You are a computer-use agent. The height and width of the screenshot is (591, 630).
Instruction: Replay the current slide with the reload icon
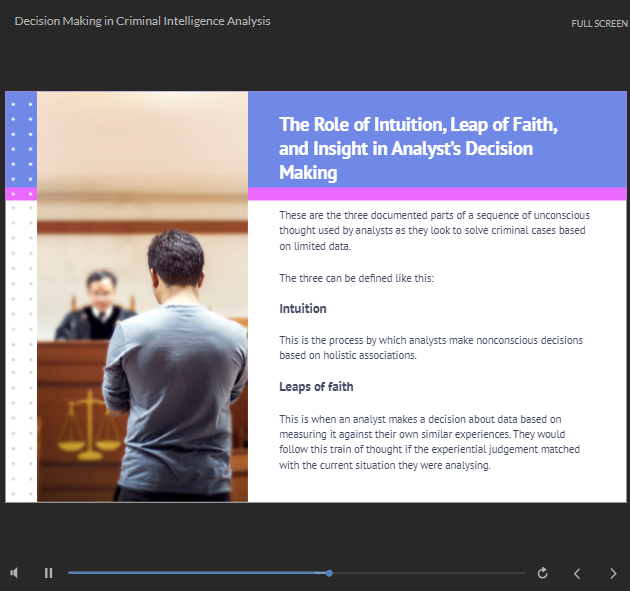pyautogui.click(x=543, y=573)
